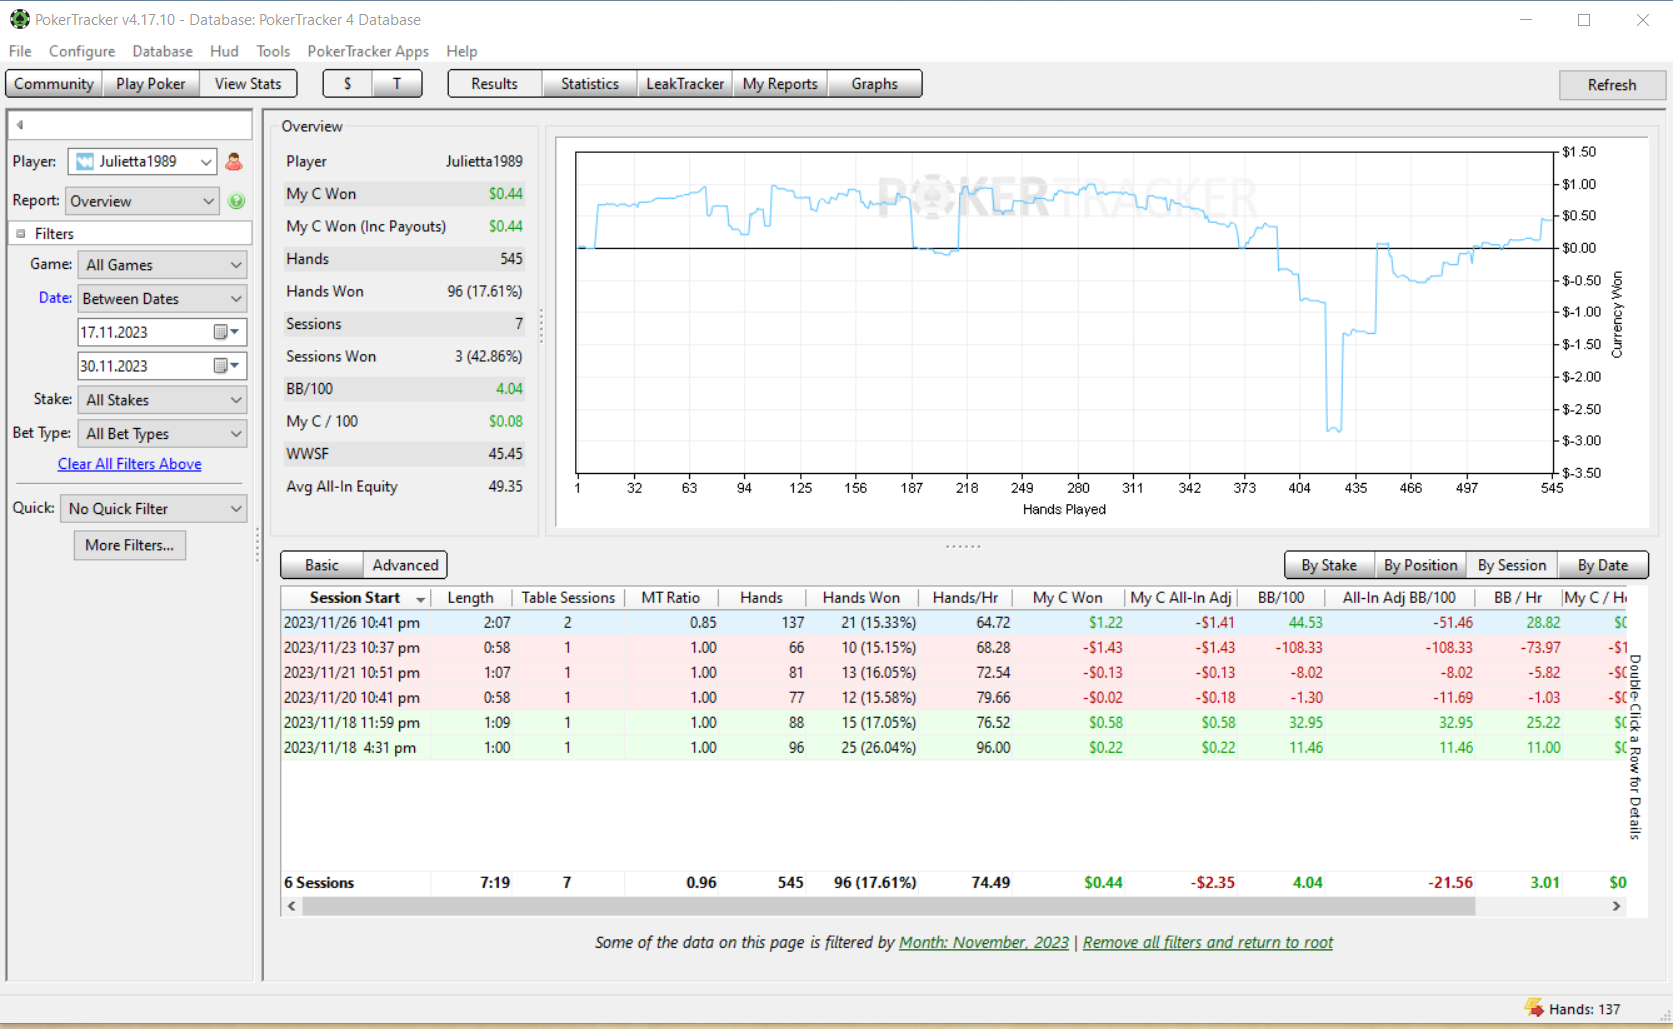This screenshot has height=1029, width=1673.
Task: Click the horizontal scrollbar of session table
Action: click(x=888, y=906)
